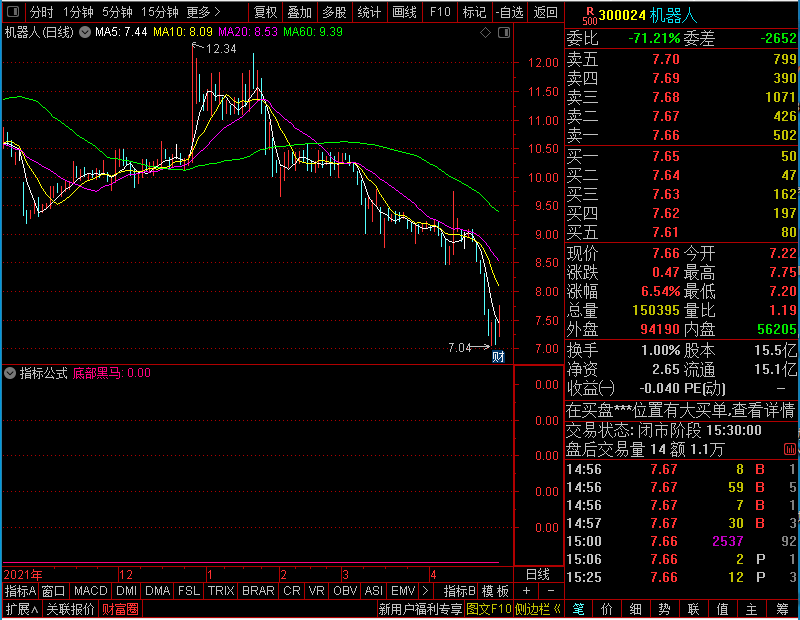
Task: Click the 叠加 overlay button
Action: point(299,12)
